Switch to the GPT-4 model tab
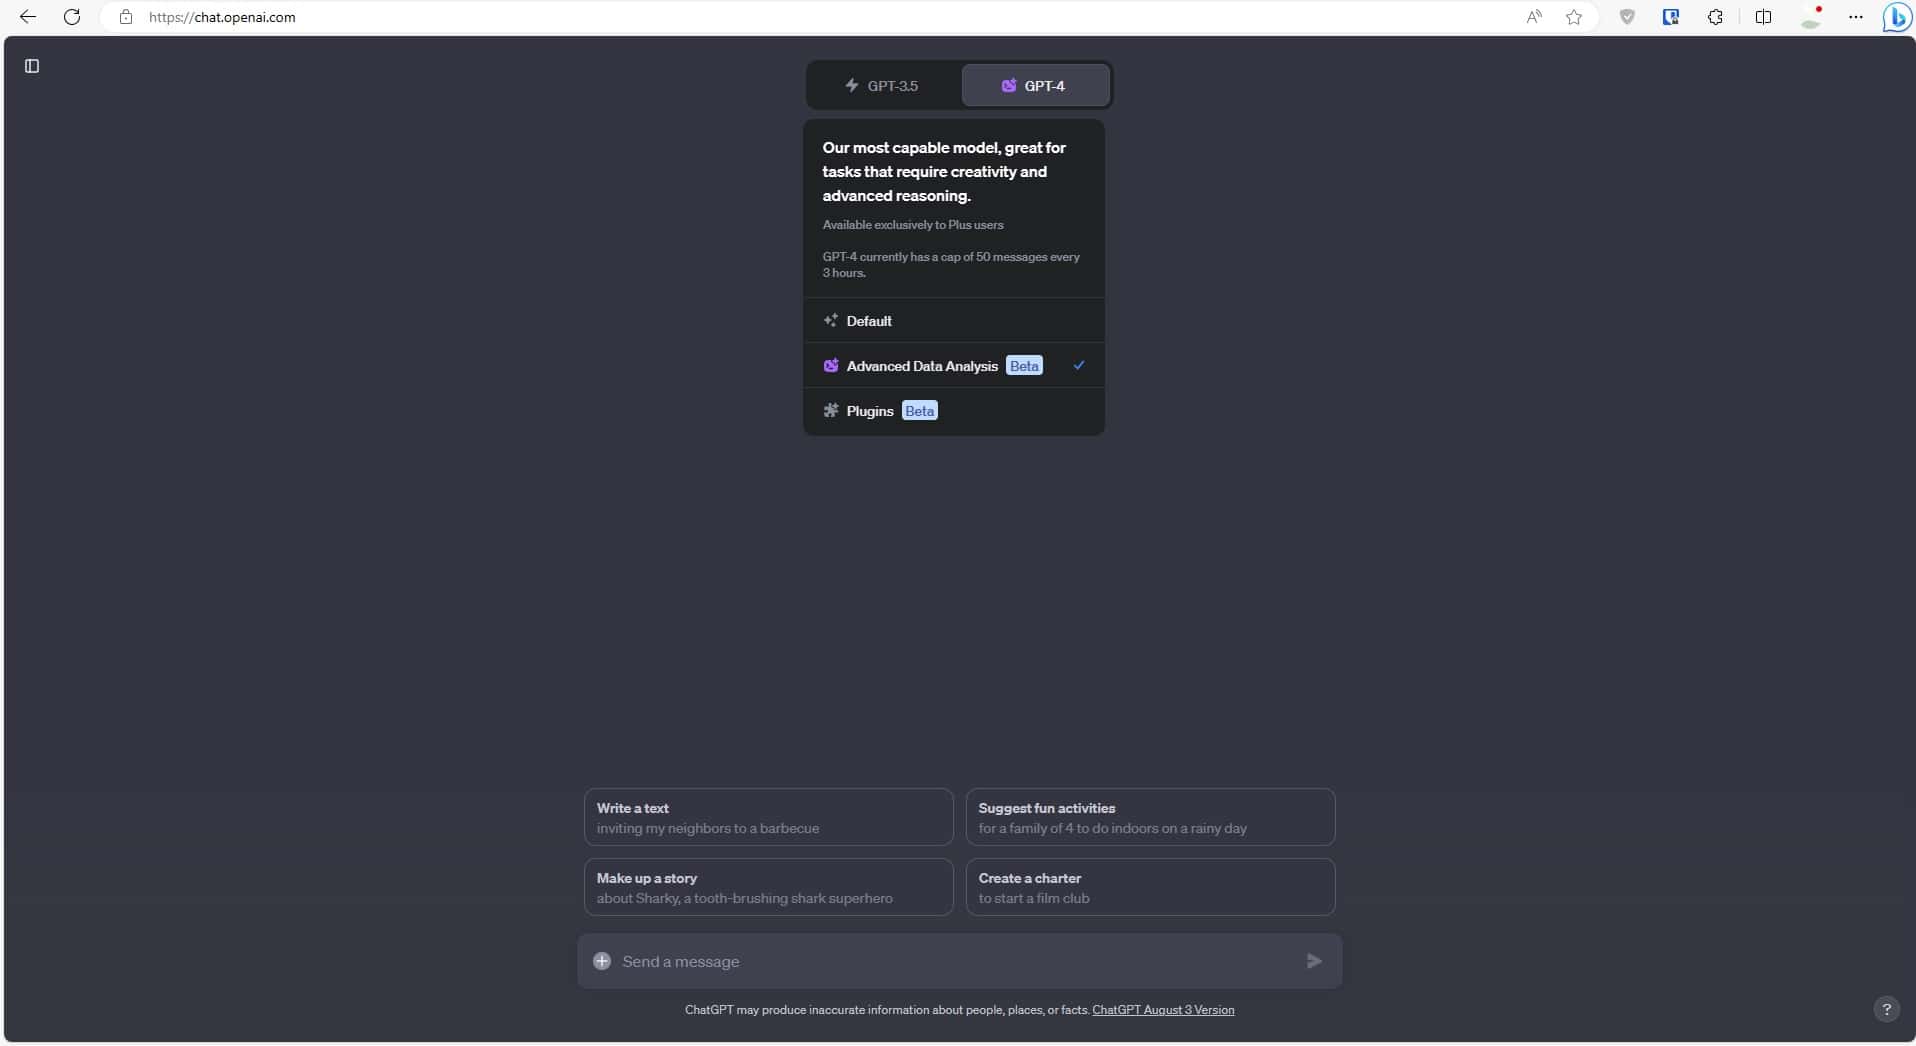The width and height of the screenshot is (1916, 1046). tap(1035, 86)
